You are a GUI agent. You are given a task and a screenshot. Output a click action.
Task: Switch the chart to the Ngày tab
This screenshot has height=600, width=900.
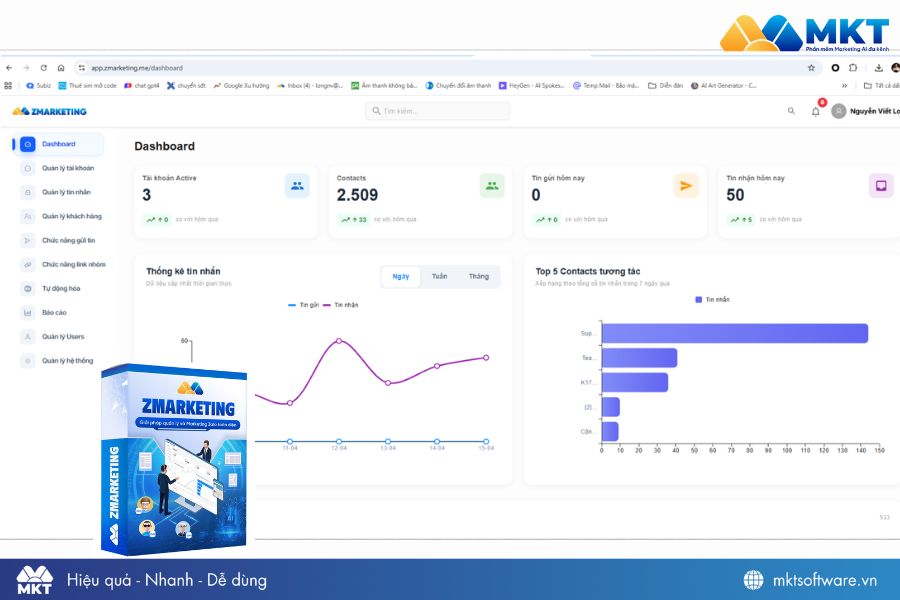point(401,276)
